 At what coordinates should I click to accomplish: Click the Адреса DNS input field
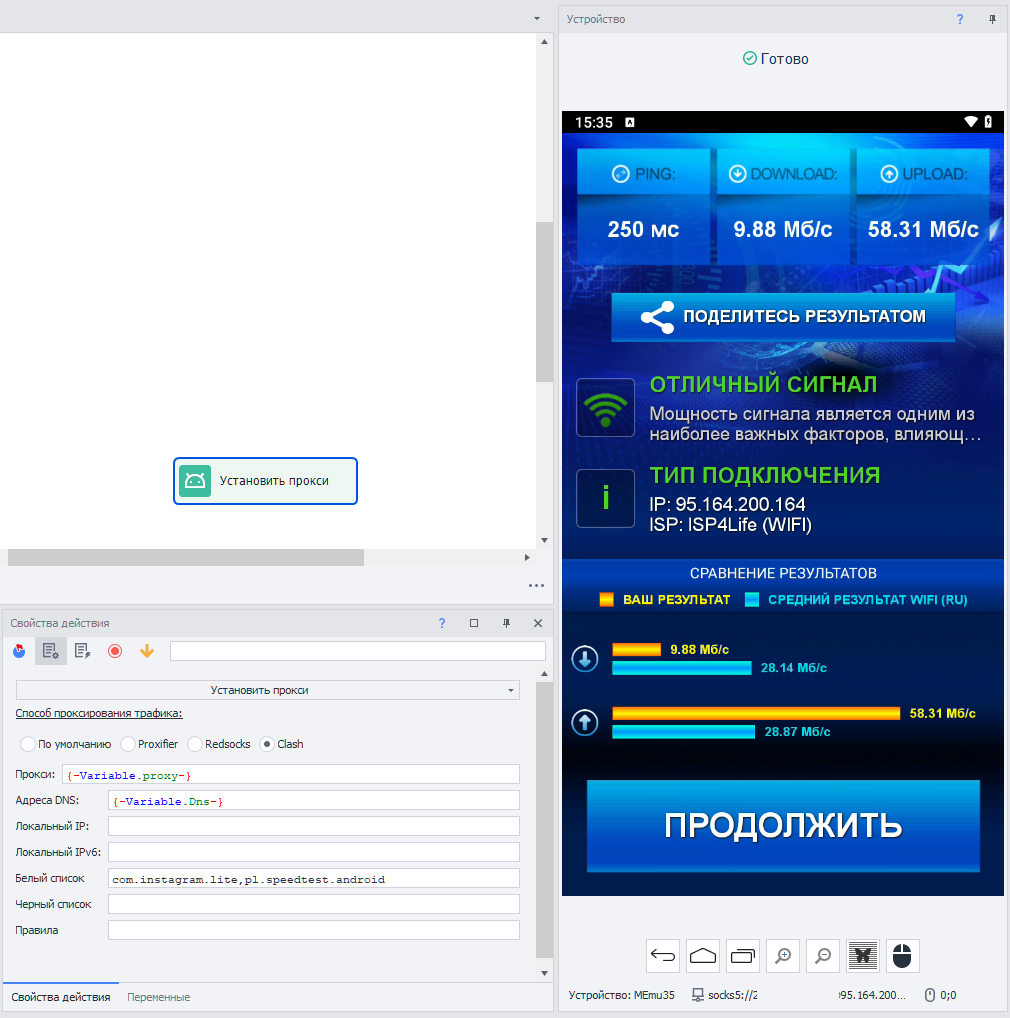314,801
